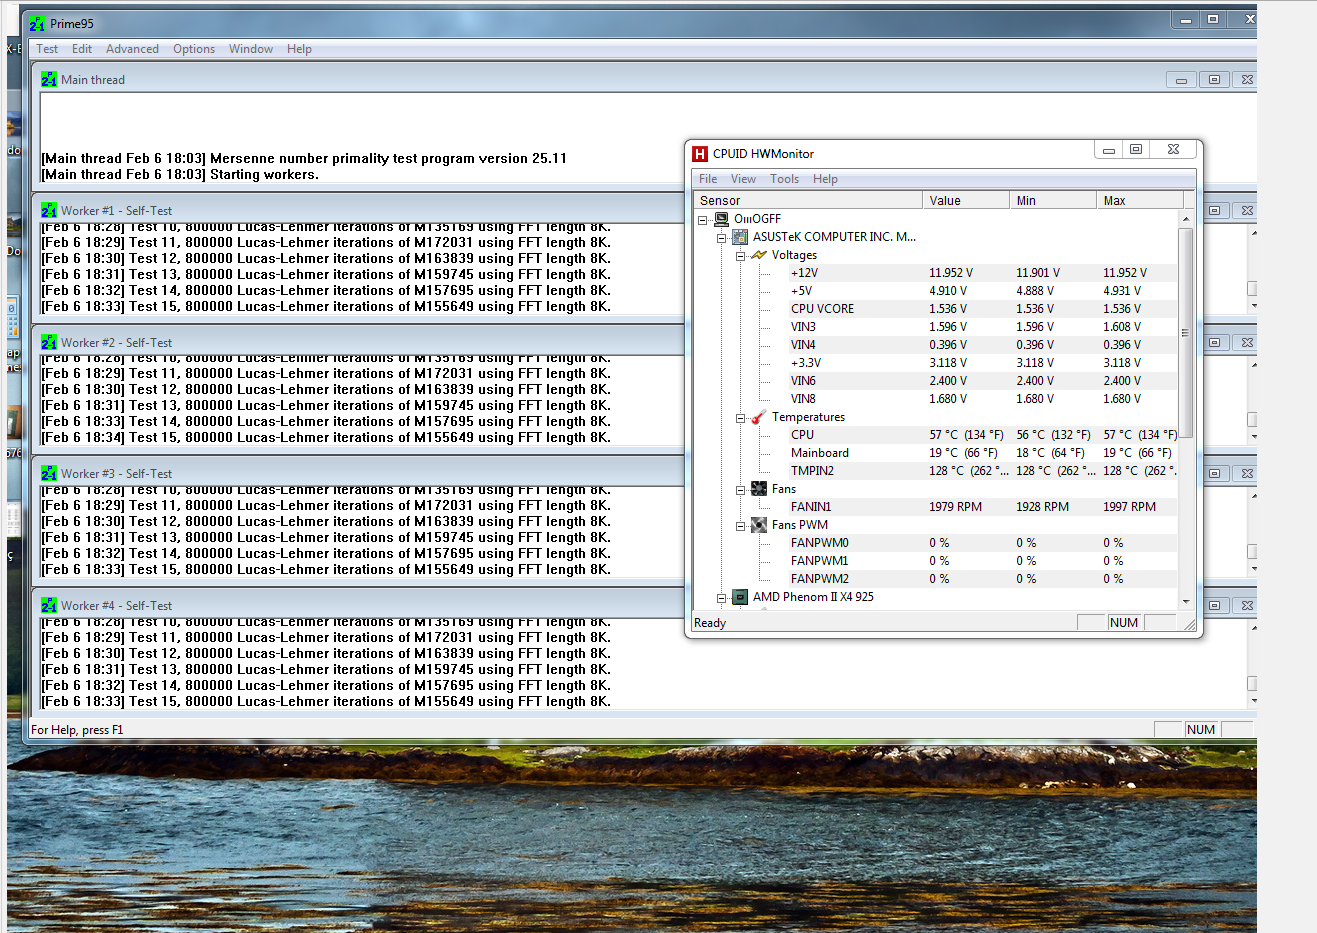Click the Main thread window icon
The width and height of the screenshot is (1317, 933).
click(49, 79)
